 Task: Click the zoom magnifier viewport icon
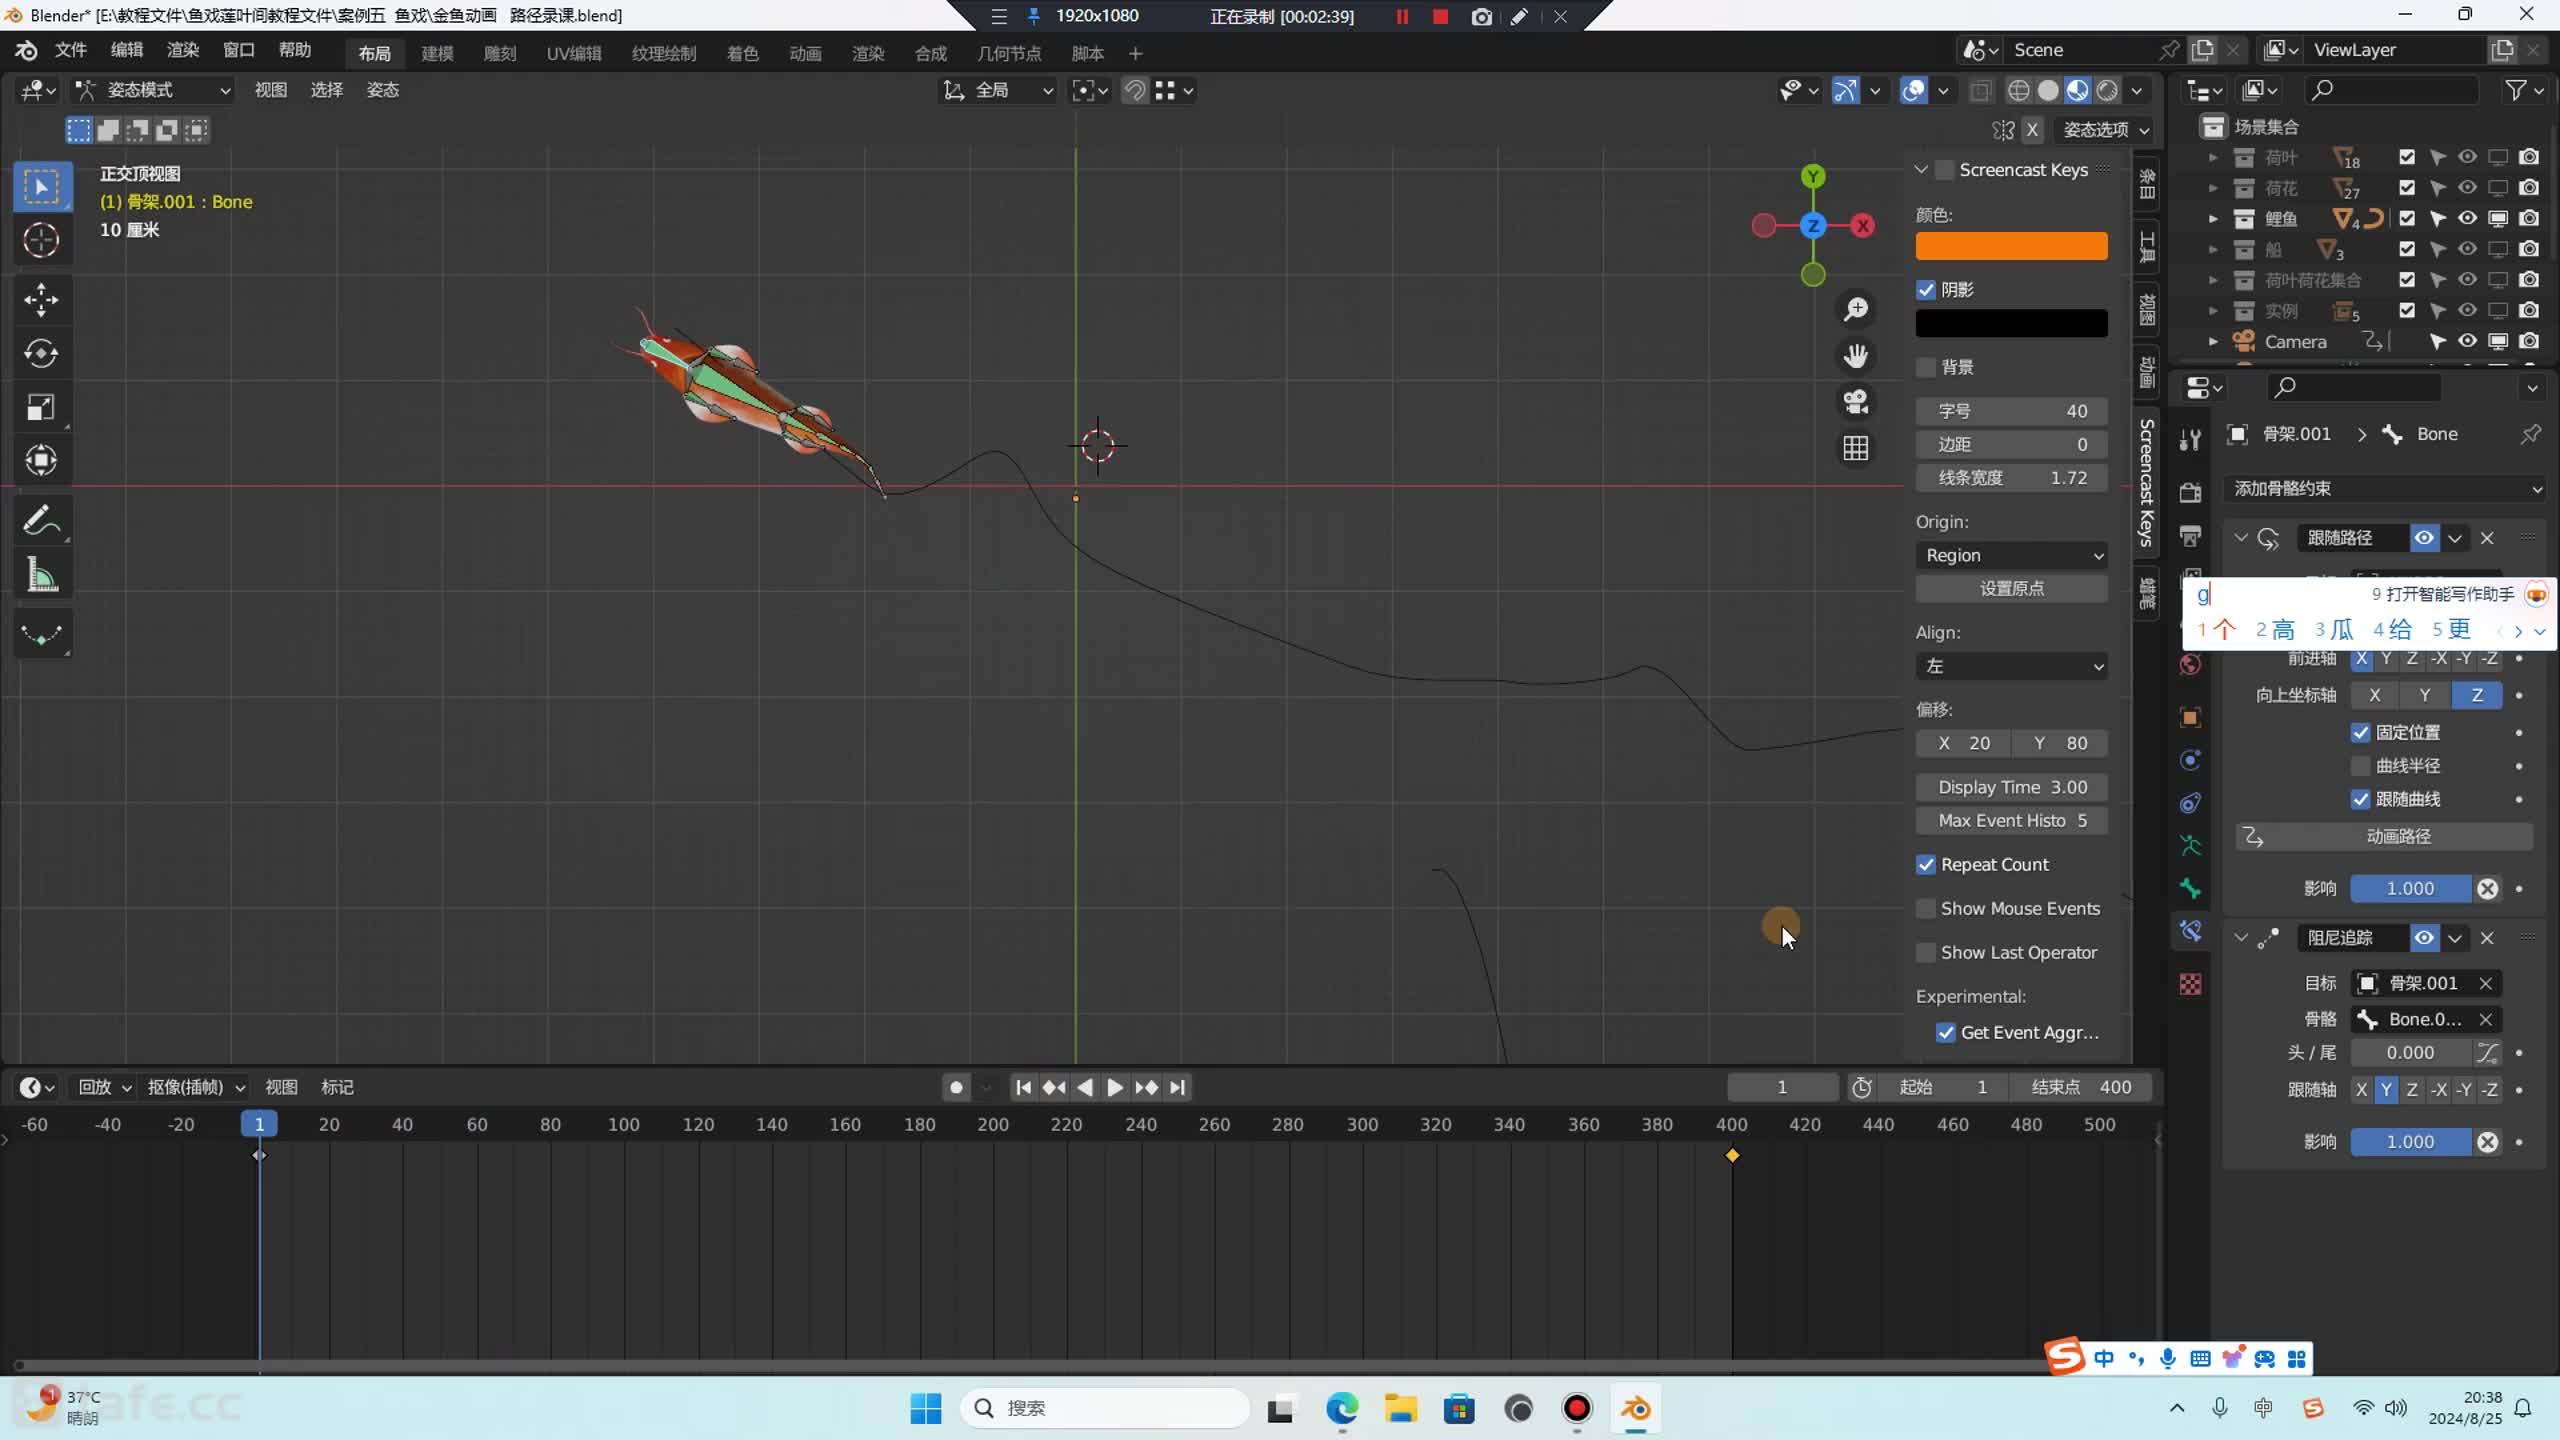point(1856,309)
